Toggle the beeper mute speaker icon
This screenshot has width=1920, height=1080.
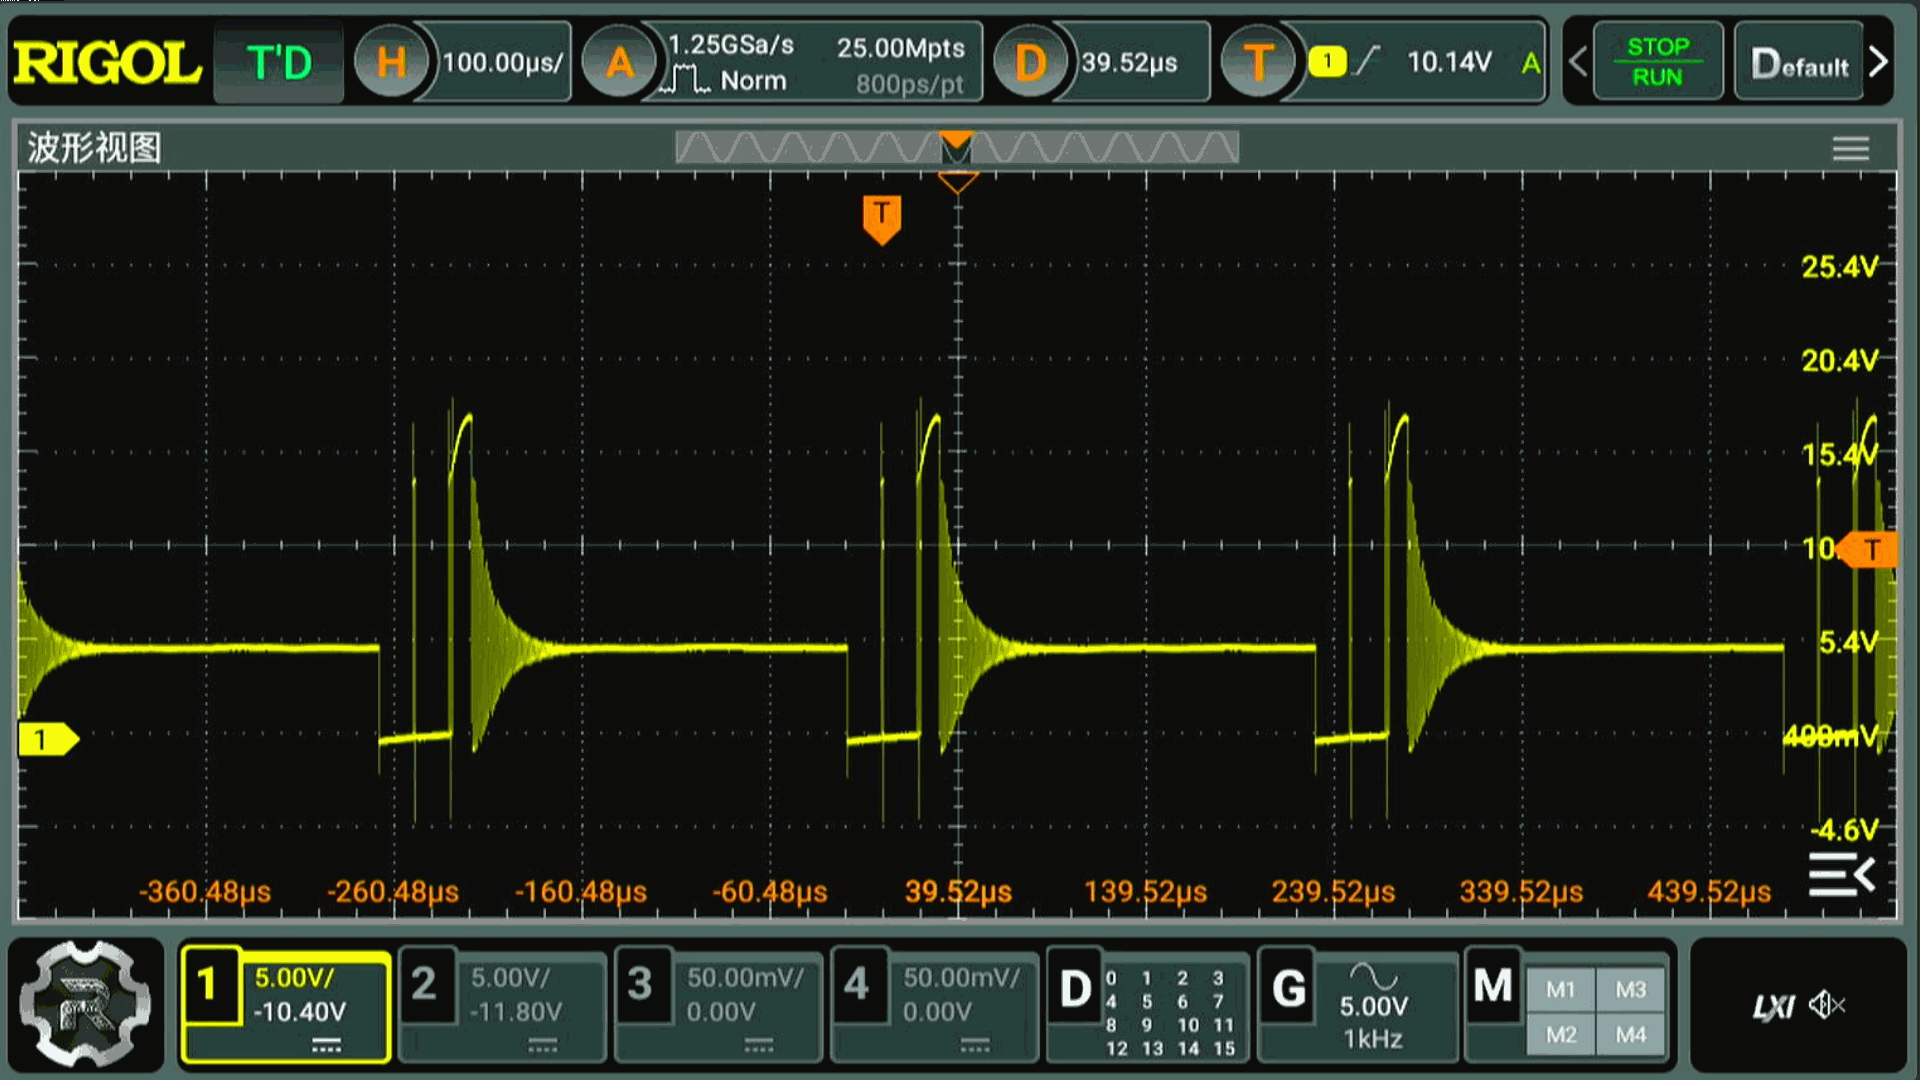point(1826,1005)
